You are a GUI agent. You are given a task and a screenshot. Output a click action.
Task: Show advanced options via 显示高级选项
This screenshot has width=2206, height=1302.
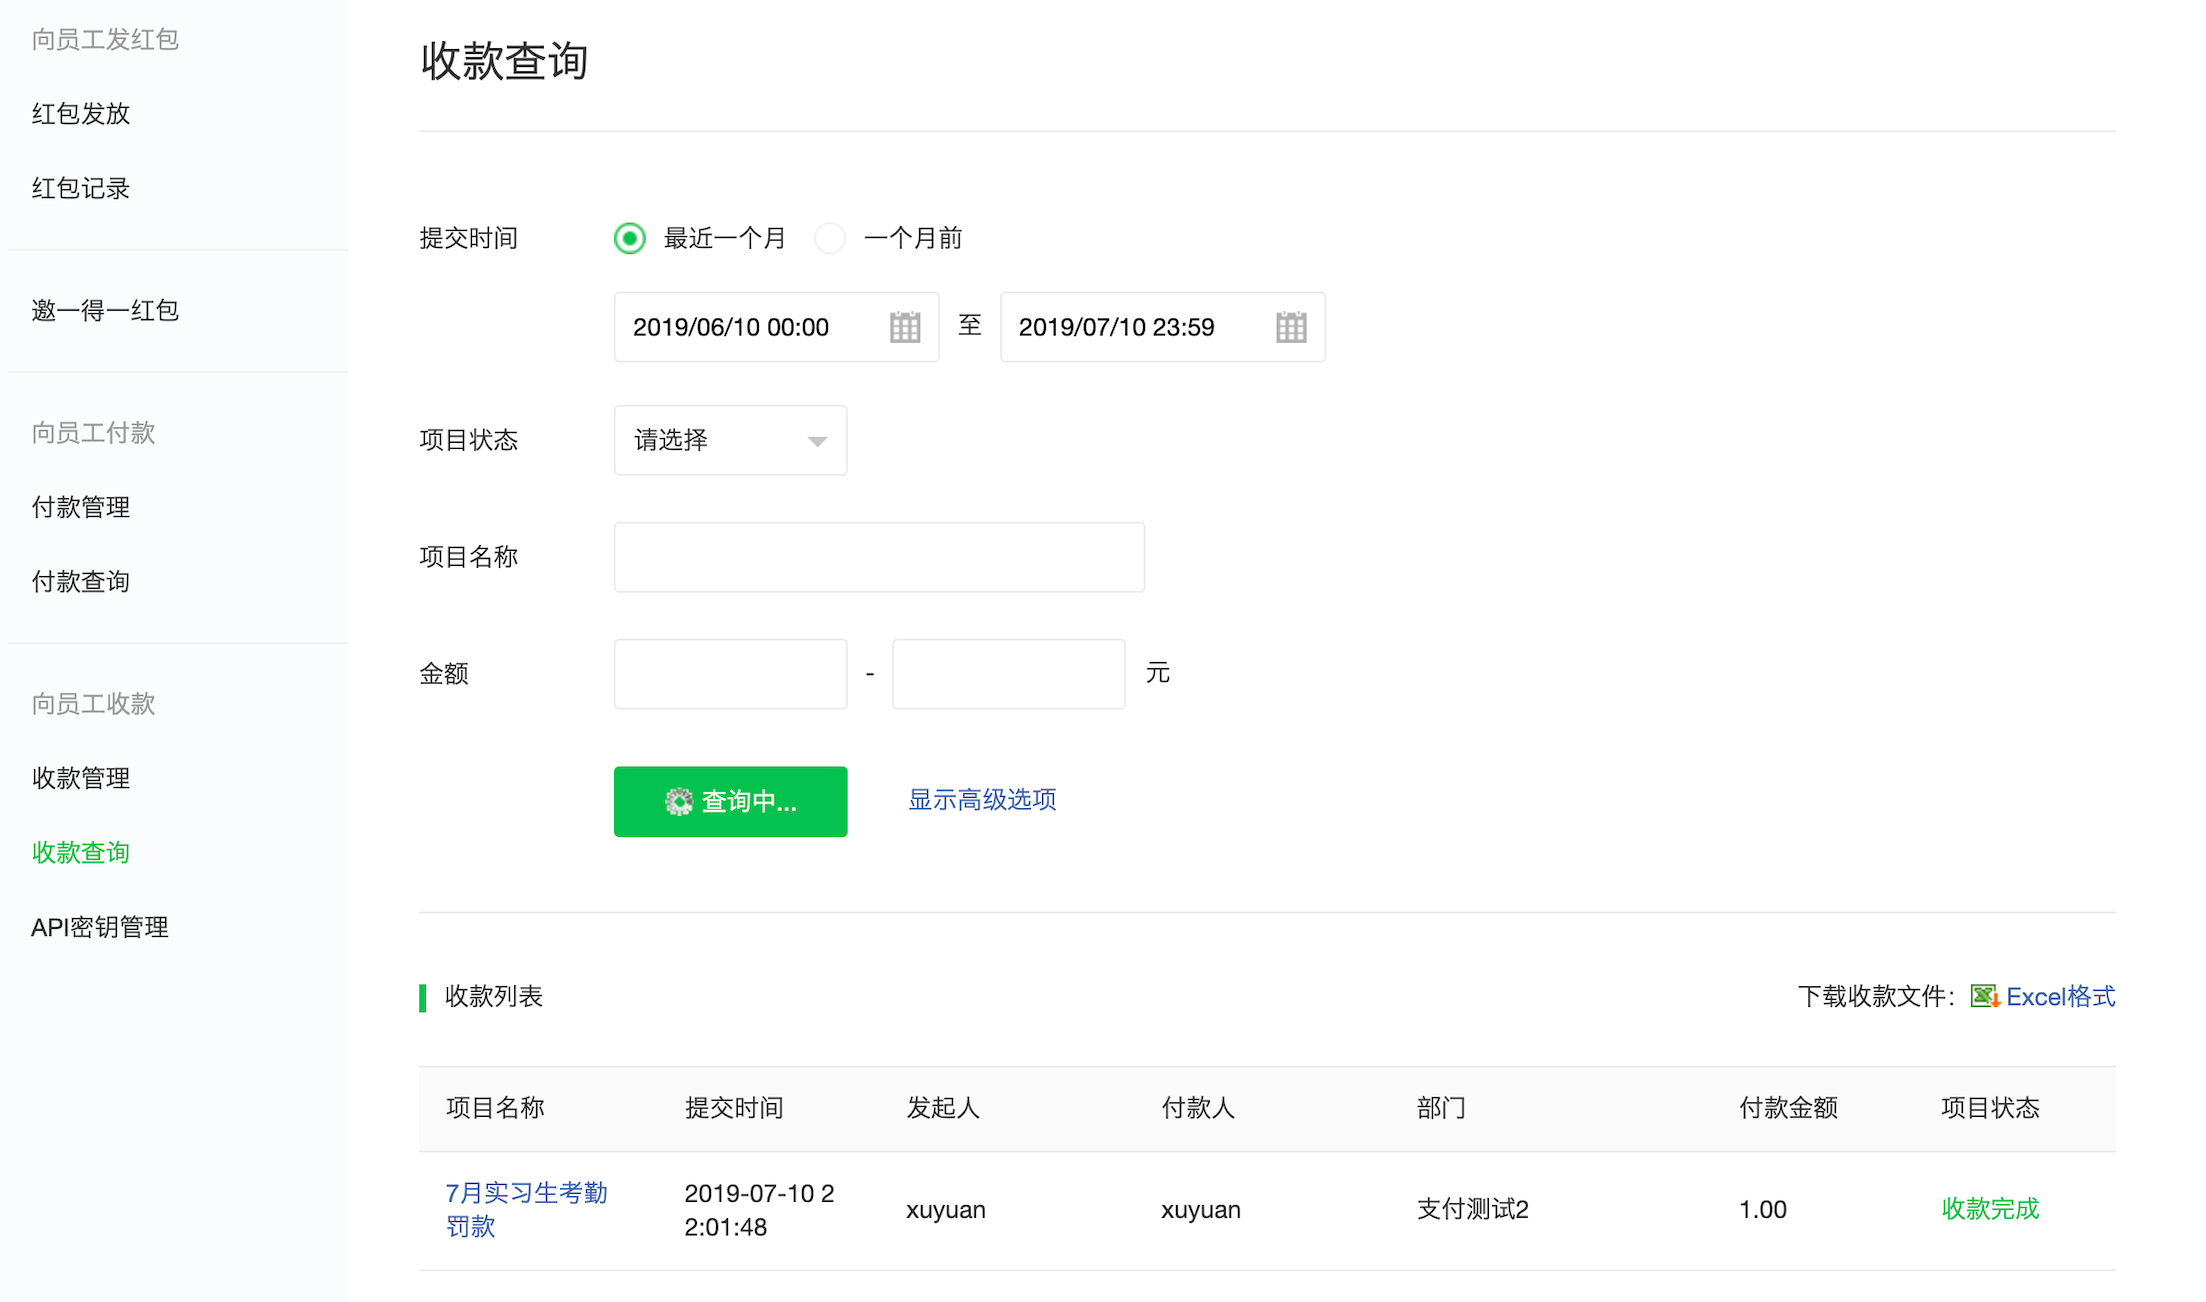pyautogui.click(x=982, y=799)
